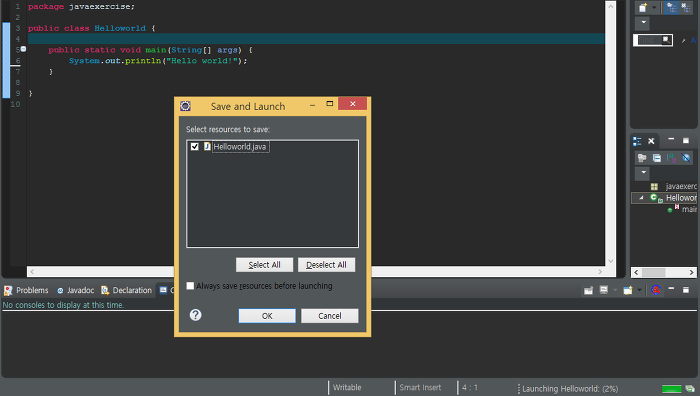Screen dimensions: 700x396
Task: Click Smart Insert status bar entry
Action: 420,388
